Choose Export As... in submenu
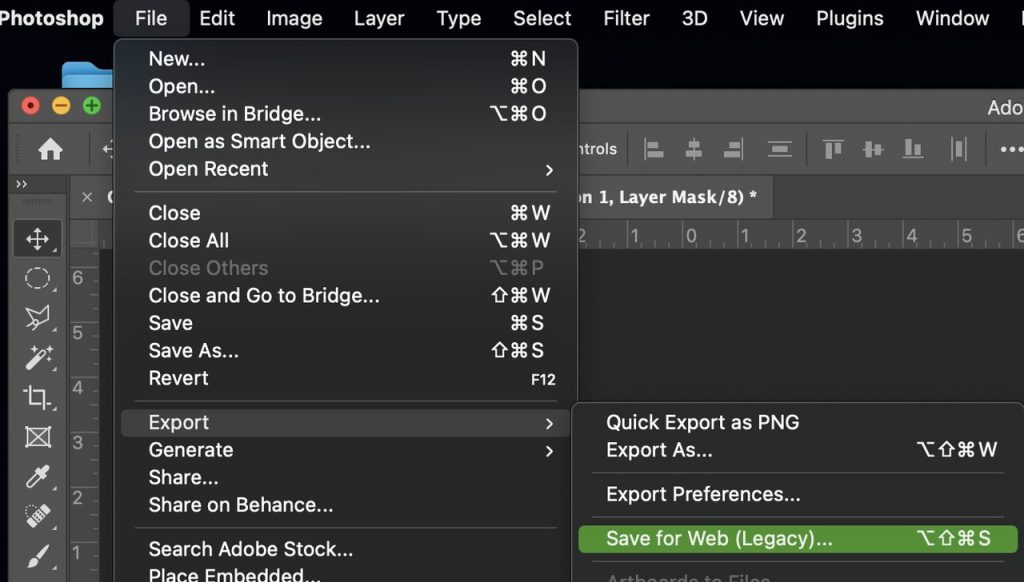 pyautogui.click(x=798, y=449)
